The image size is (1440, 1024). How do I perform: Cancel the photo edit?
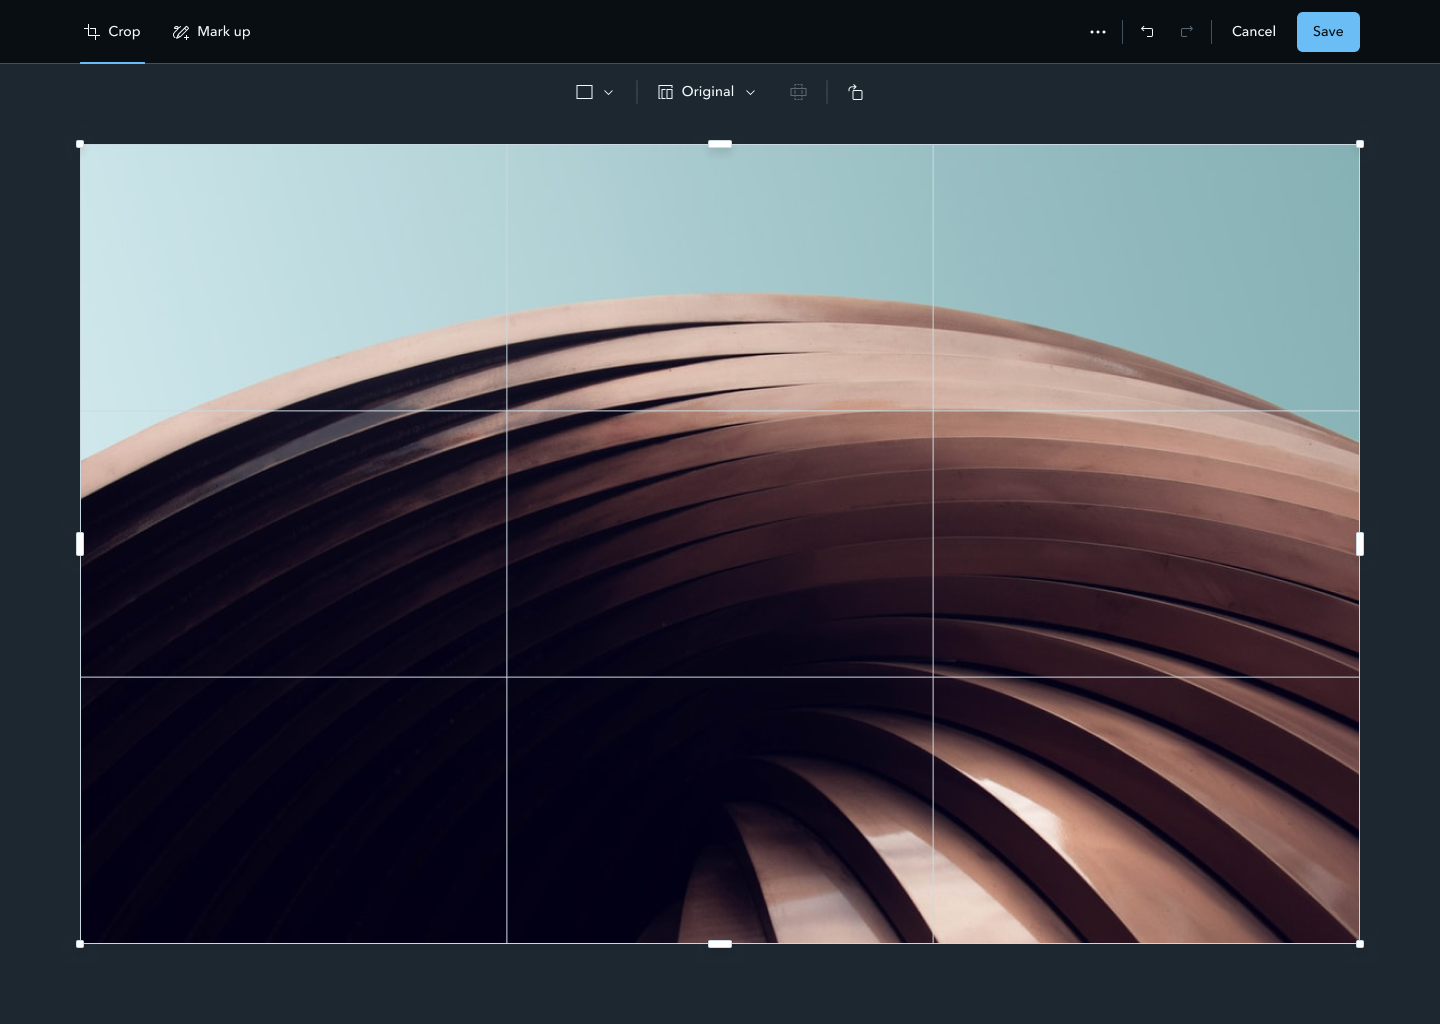pyautogui.click(x=1253, y=32)
